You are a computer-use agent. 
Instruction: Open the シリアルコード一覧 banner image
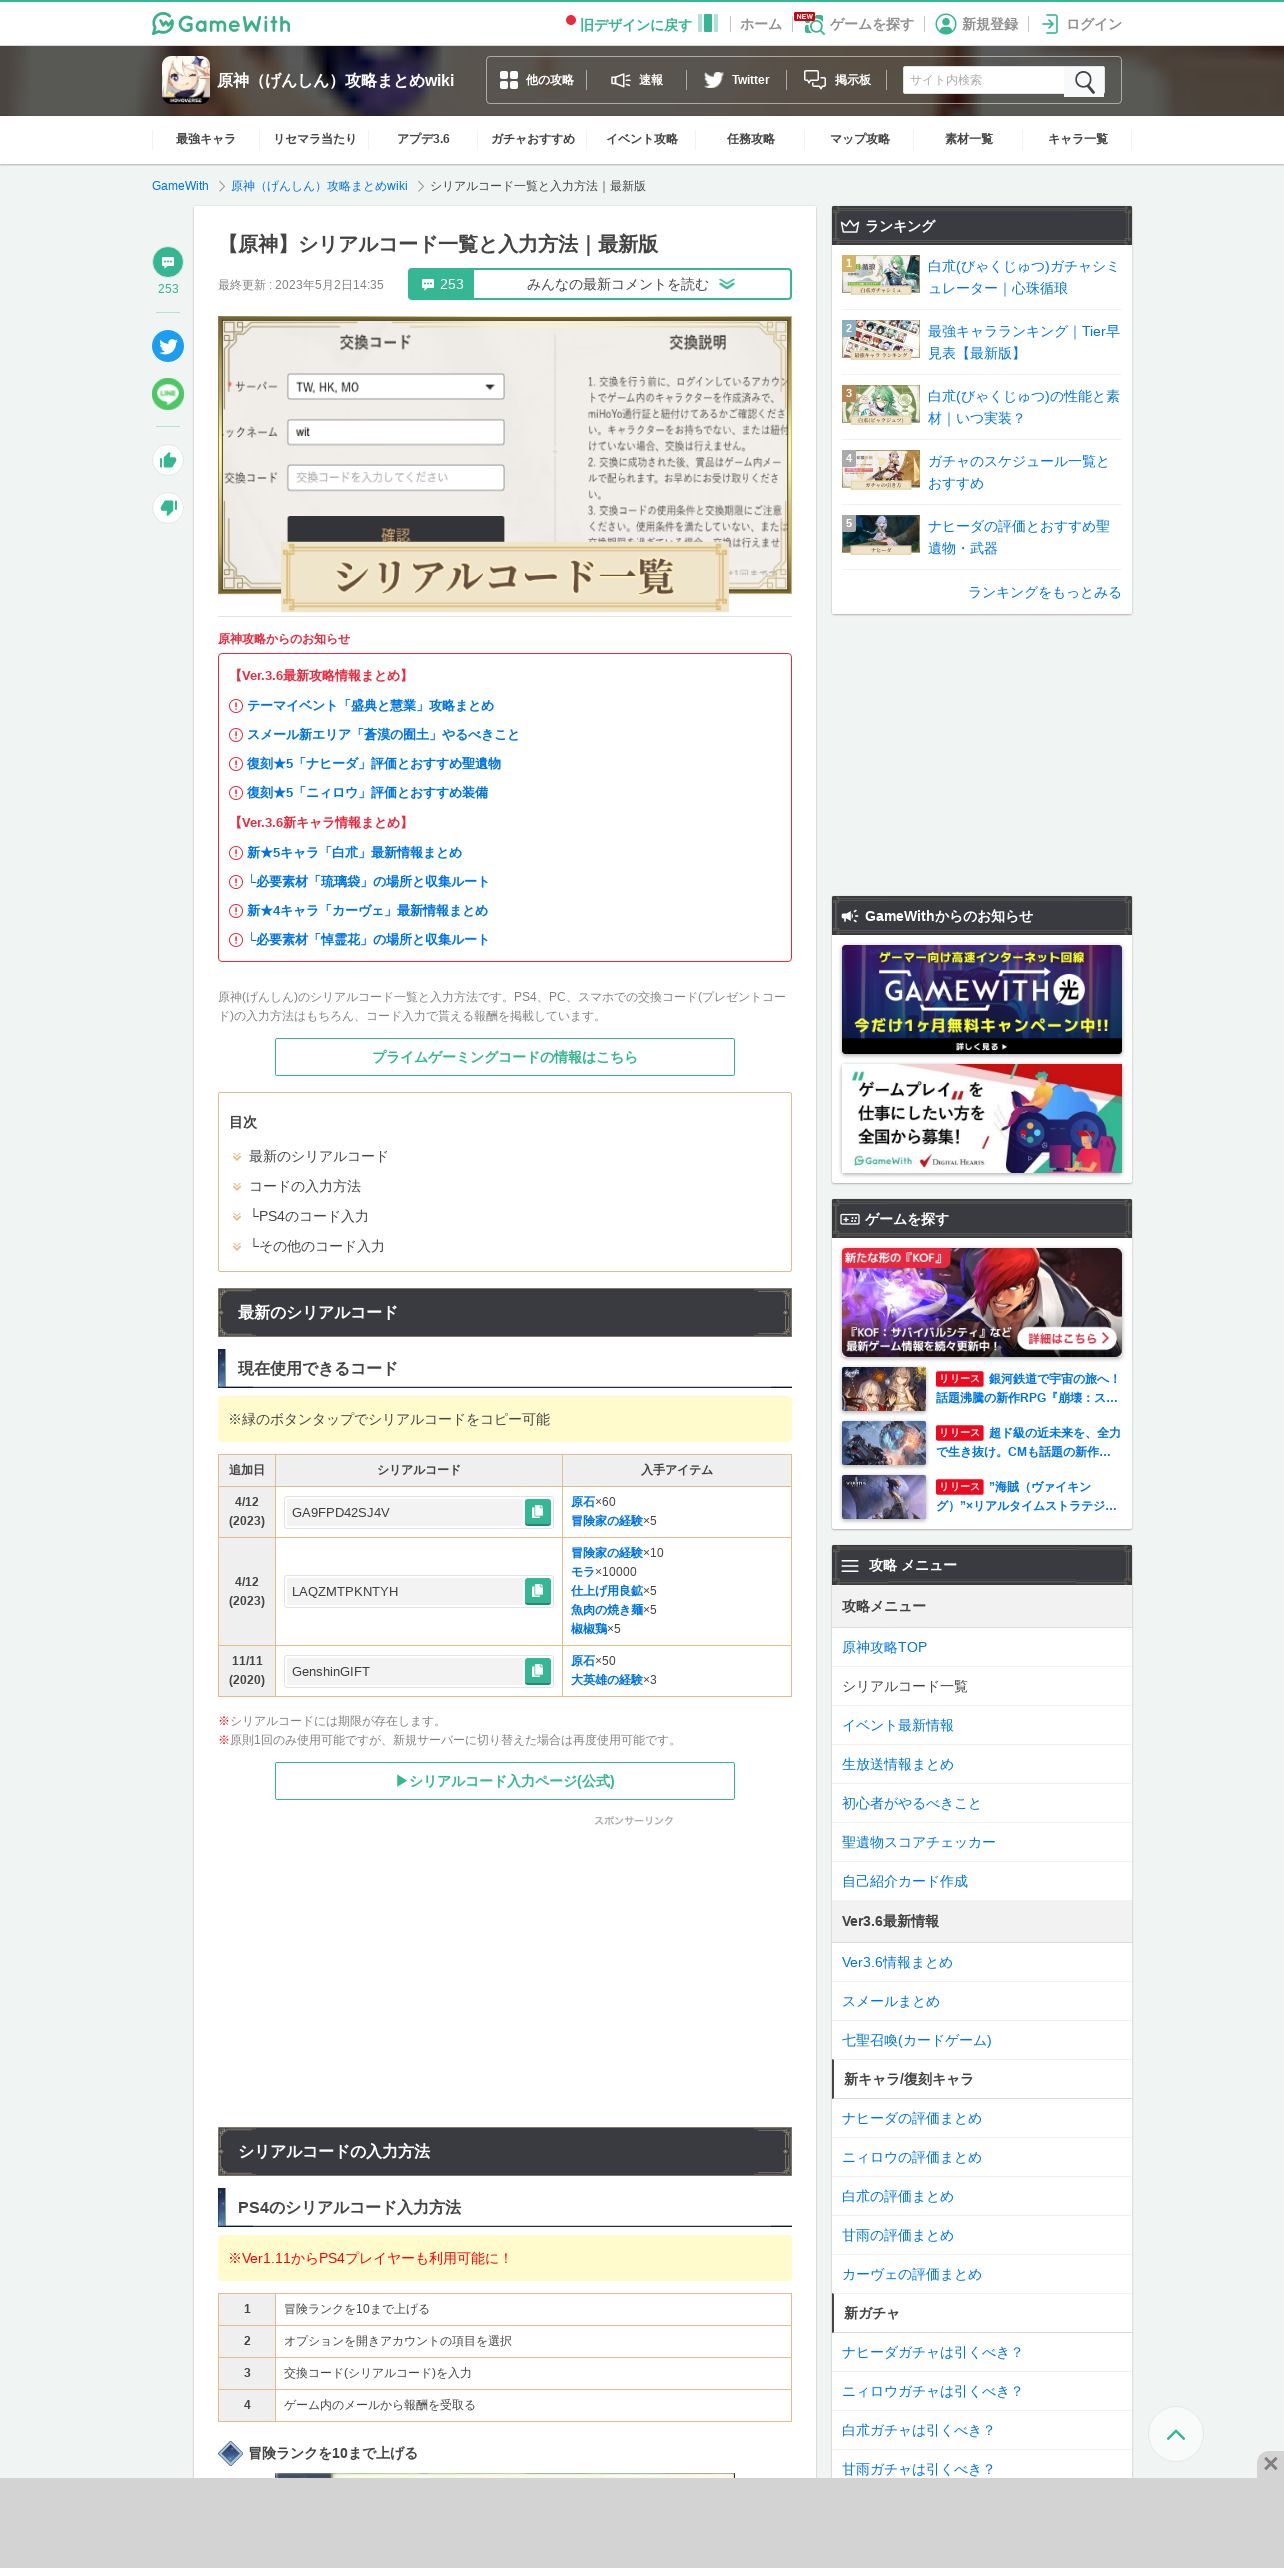coord(505,463)
